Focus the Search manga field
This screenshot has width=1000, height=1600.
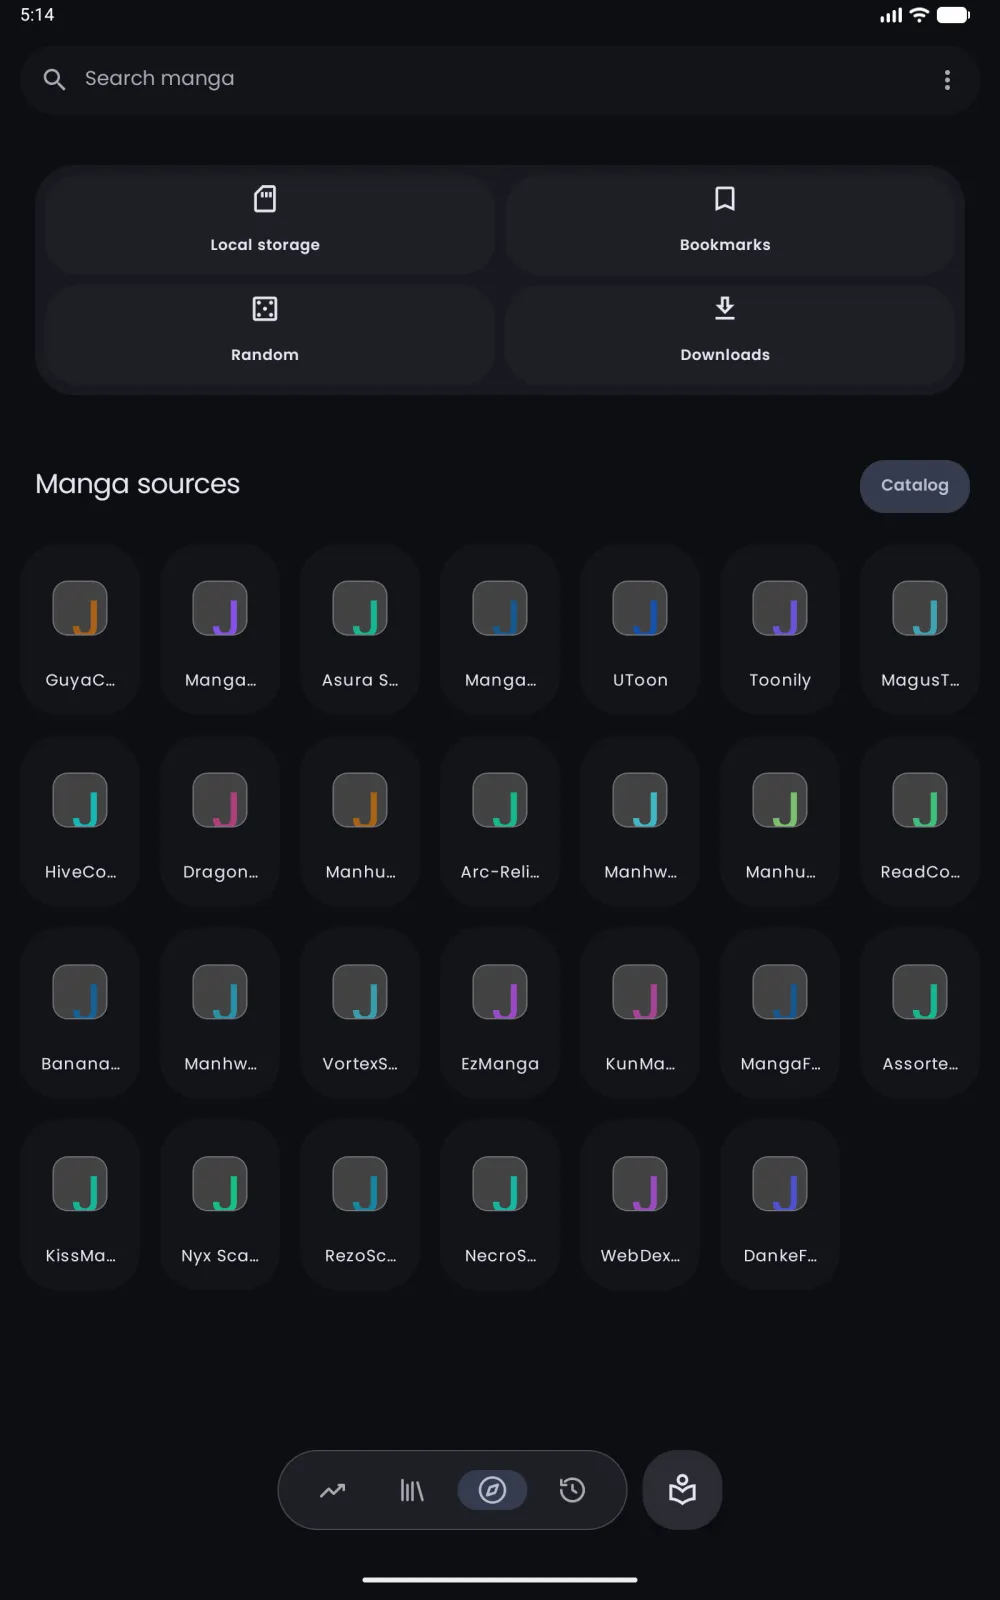coord(500,80)
